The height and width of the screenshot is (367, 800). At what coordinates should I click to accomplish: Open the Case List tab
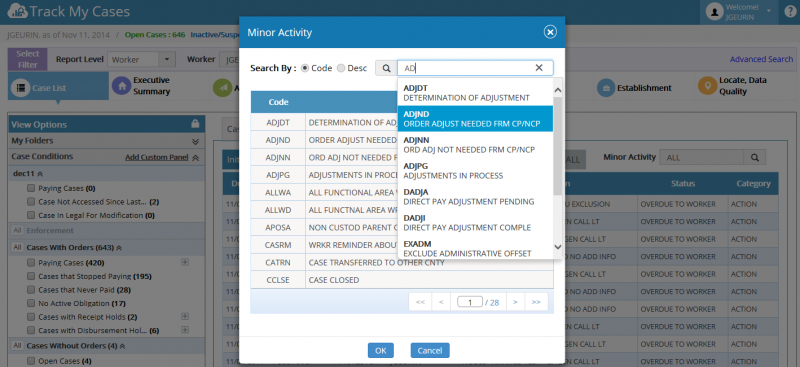(x=58, y=86)
